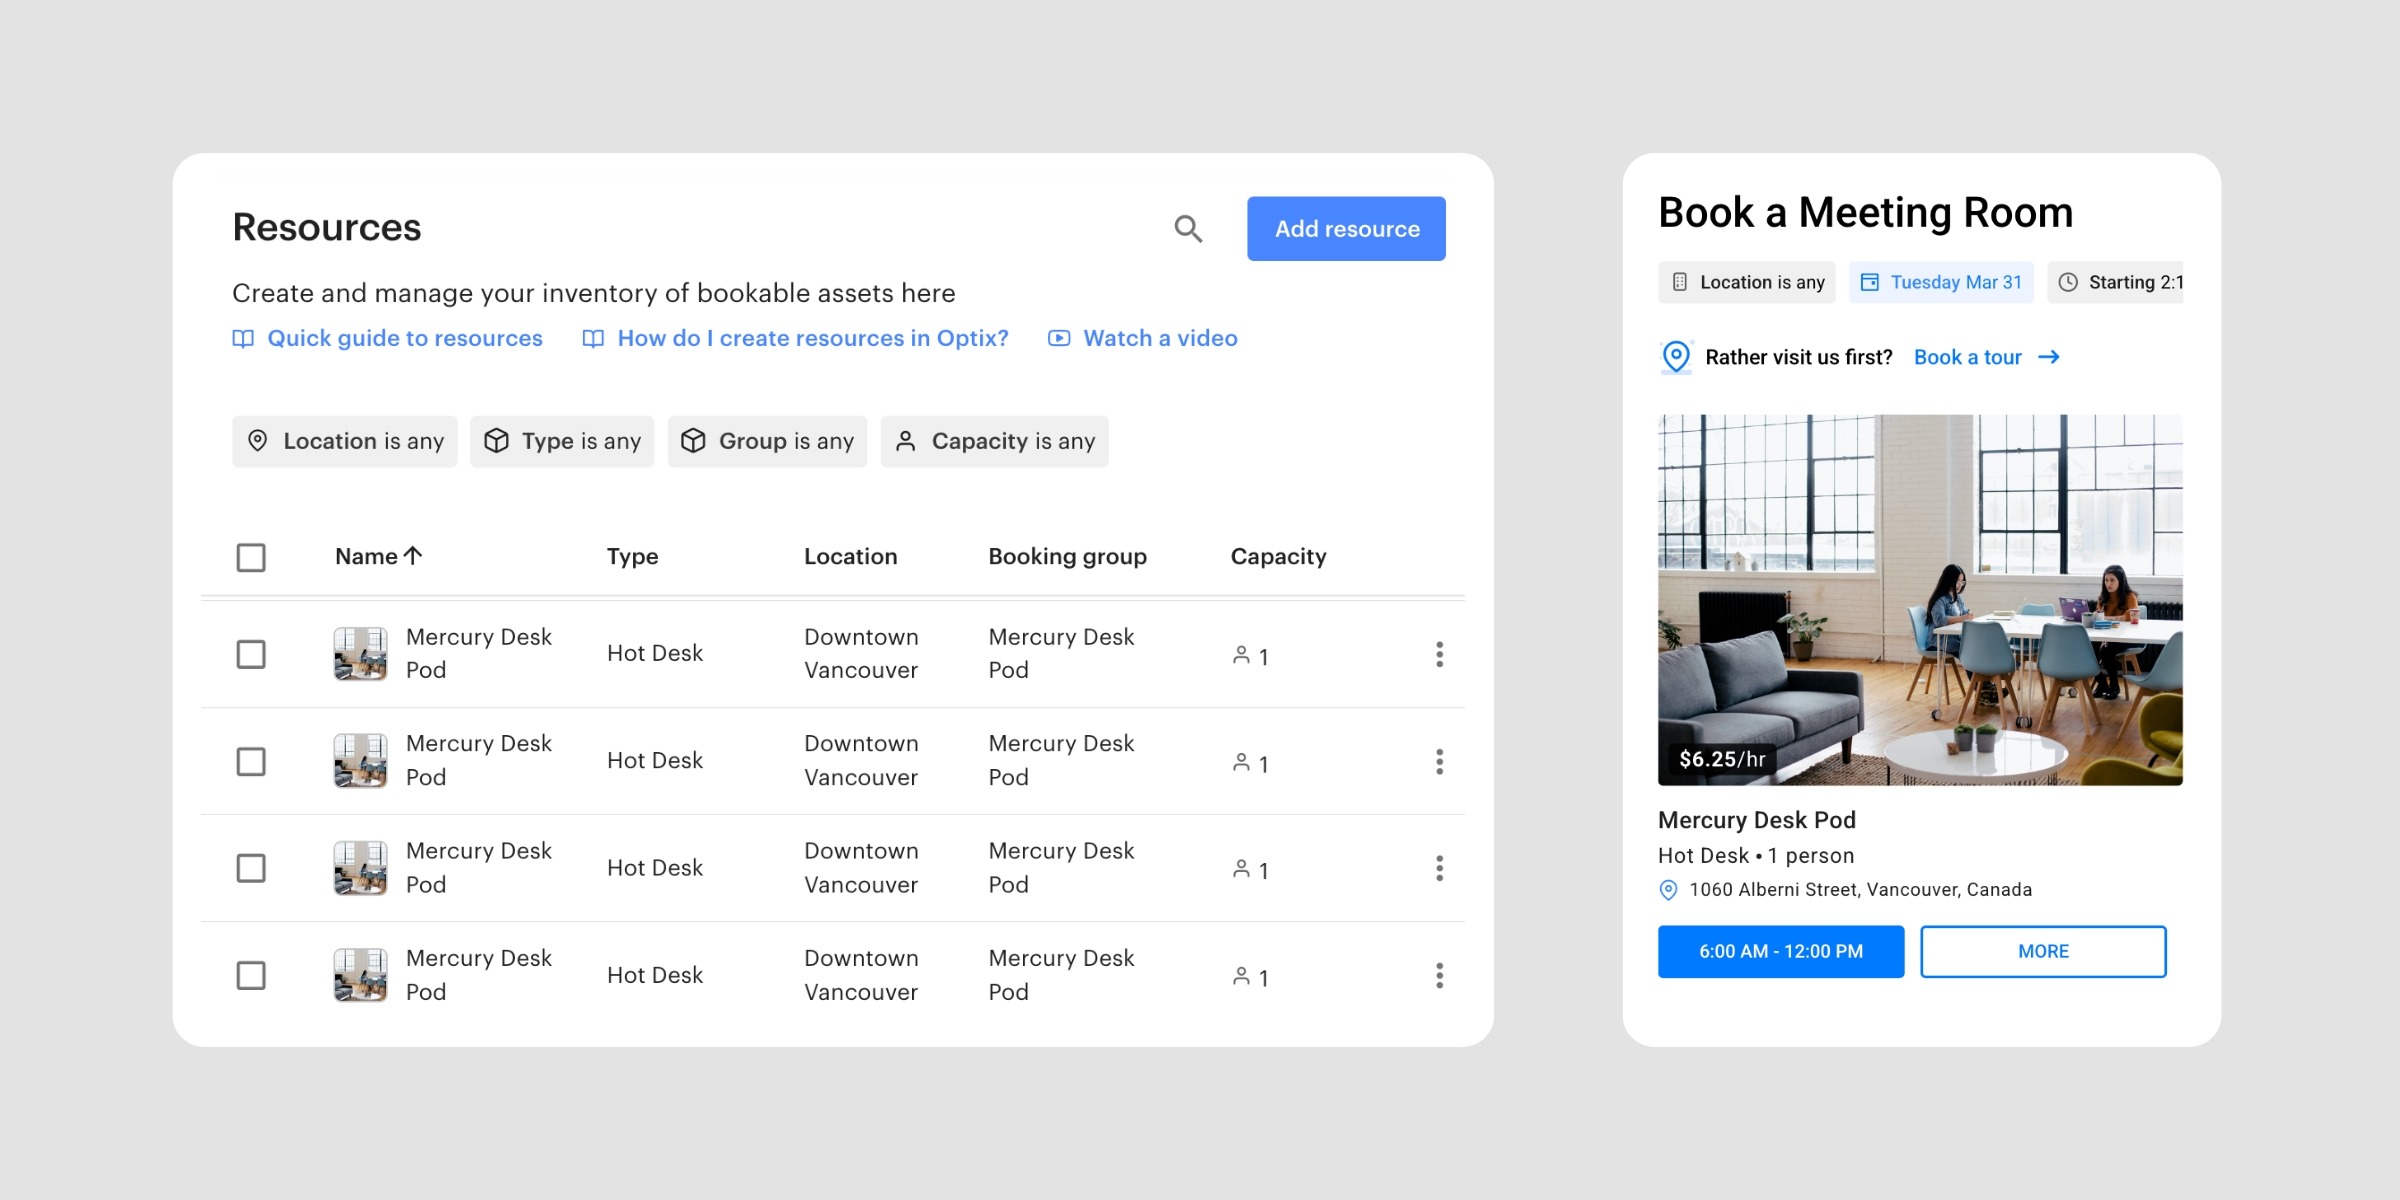Viewport: 2400px width, 1200px height.
Task: Check the last Mercury Desk Pod row checkbox
Action: click(251, 975)
